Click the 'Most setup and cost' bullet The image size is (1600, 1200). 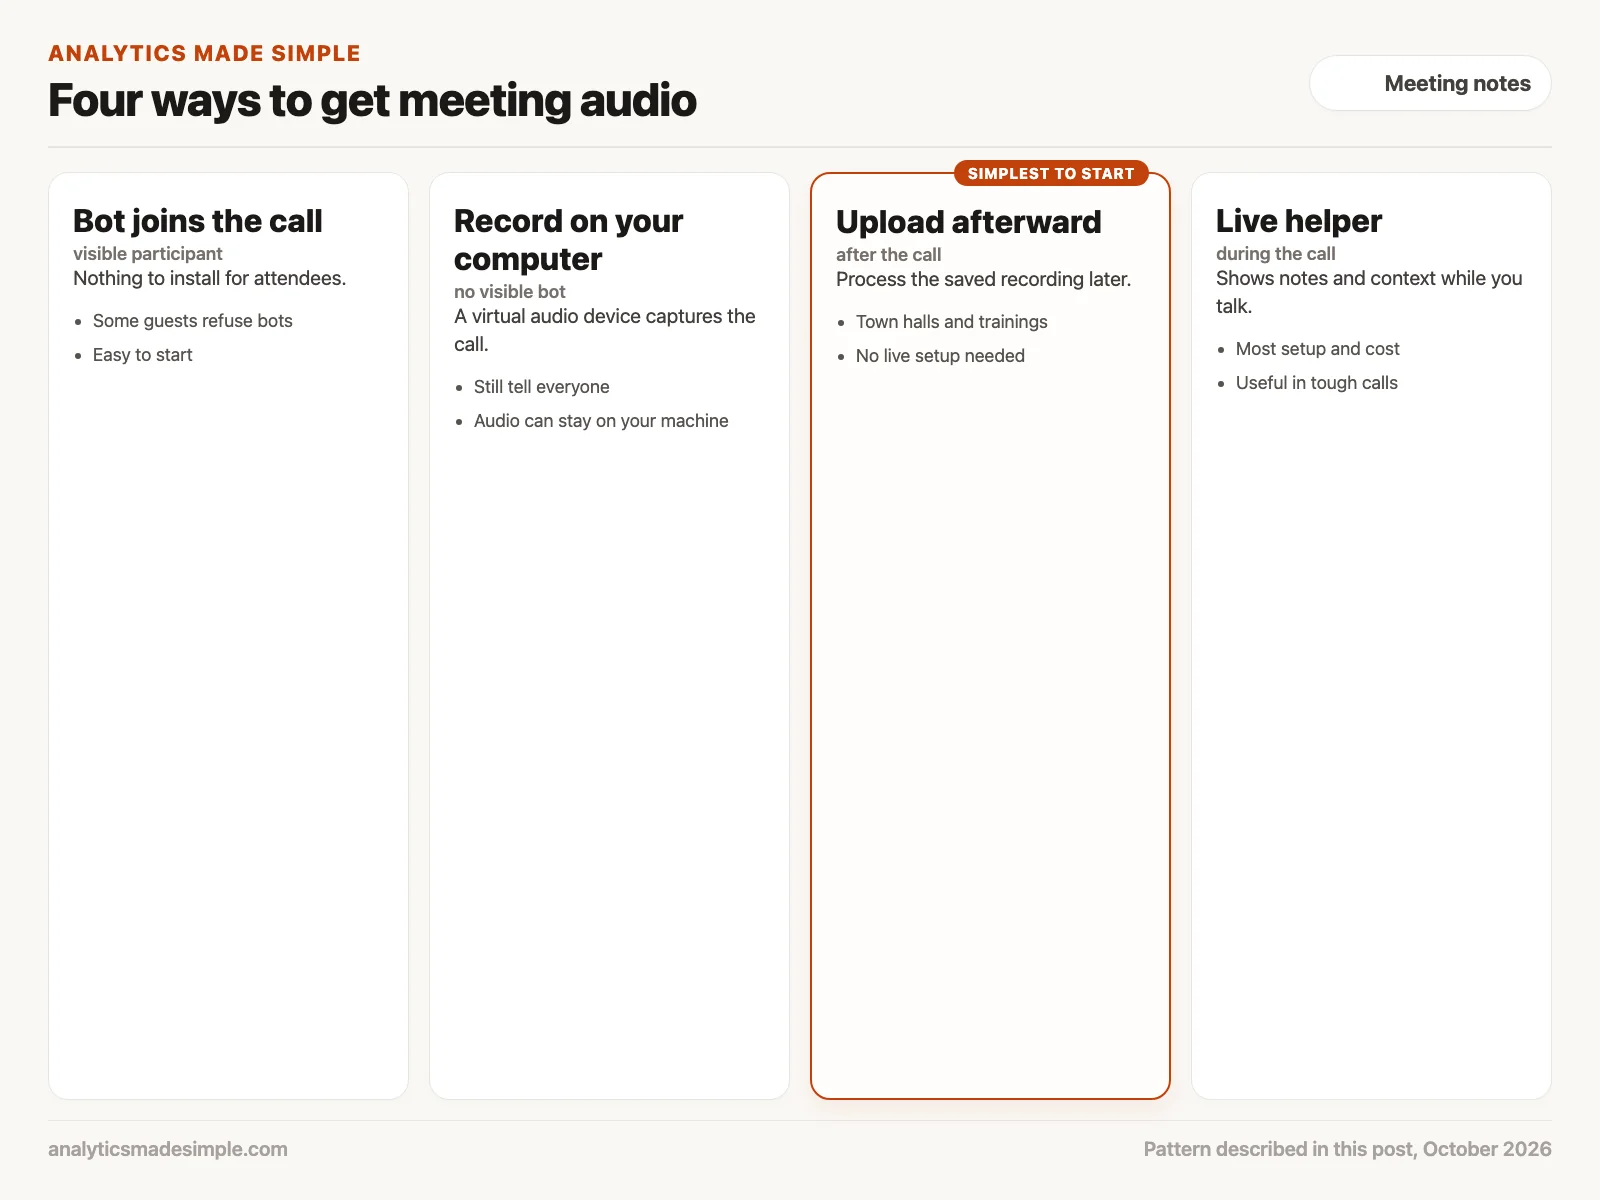(1318, 349)
